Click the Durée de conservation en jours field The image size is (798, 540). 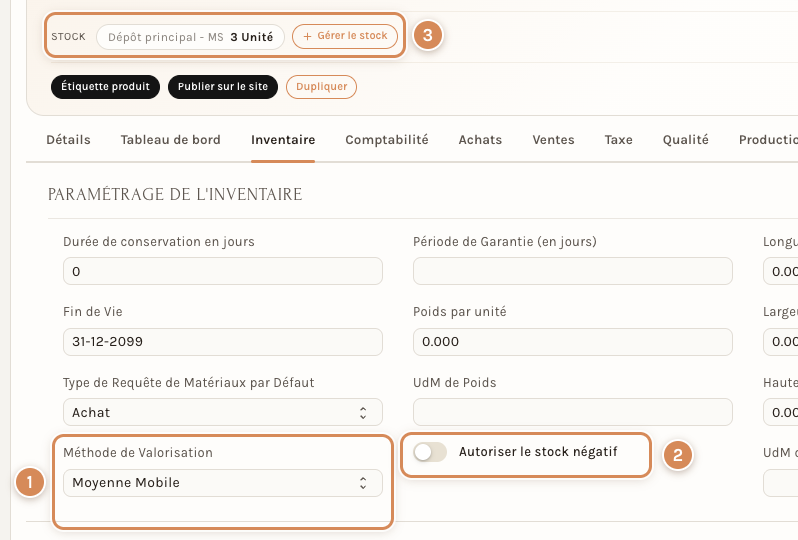coord(223,271)
